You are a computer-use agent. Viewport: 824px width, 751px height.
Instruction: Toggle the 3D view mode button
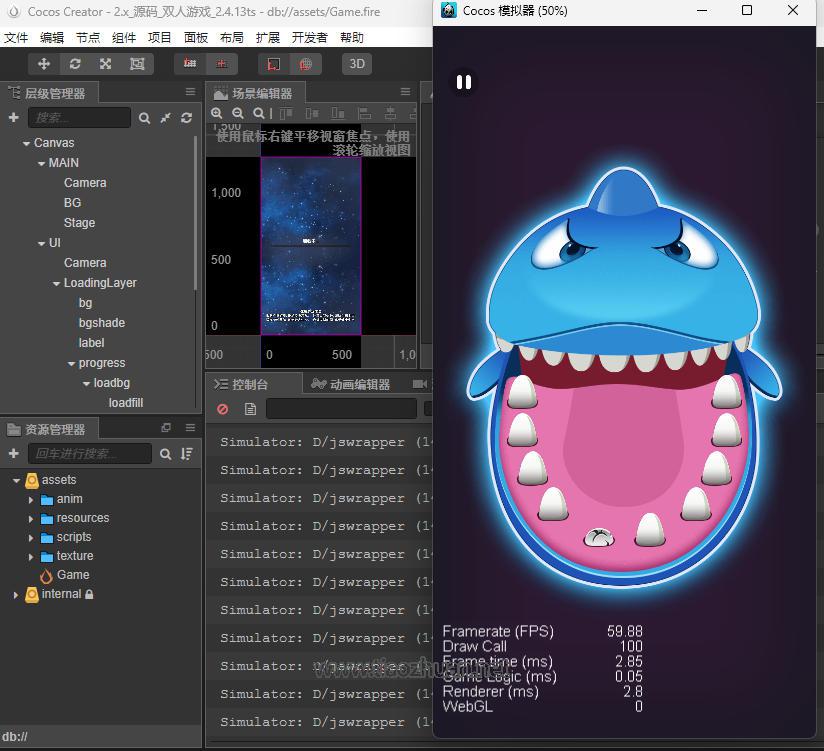point(356,64)
